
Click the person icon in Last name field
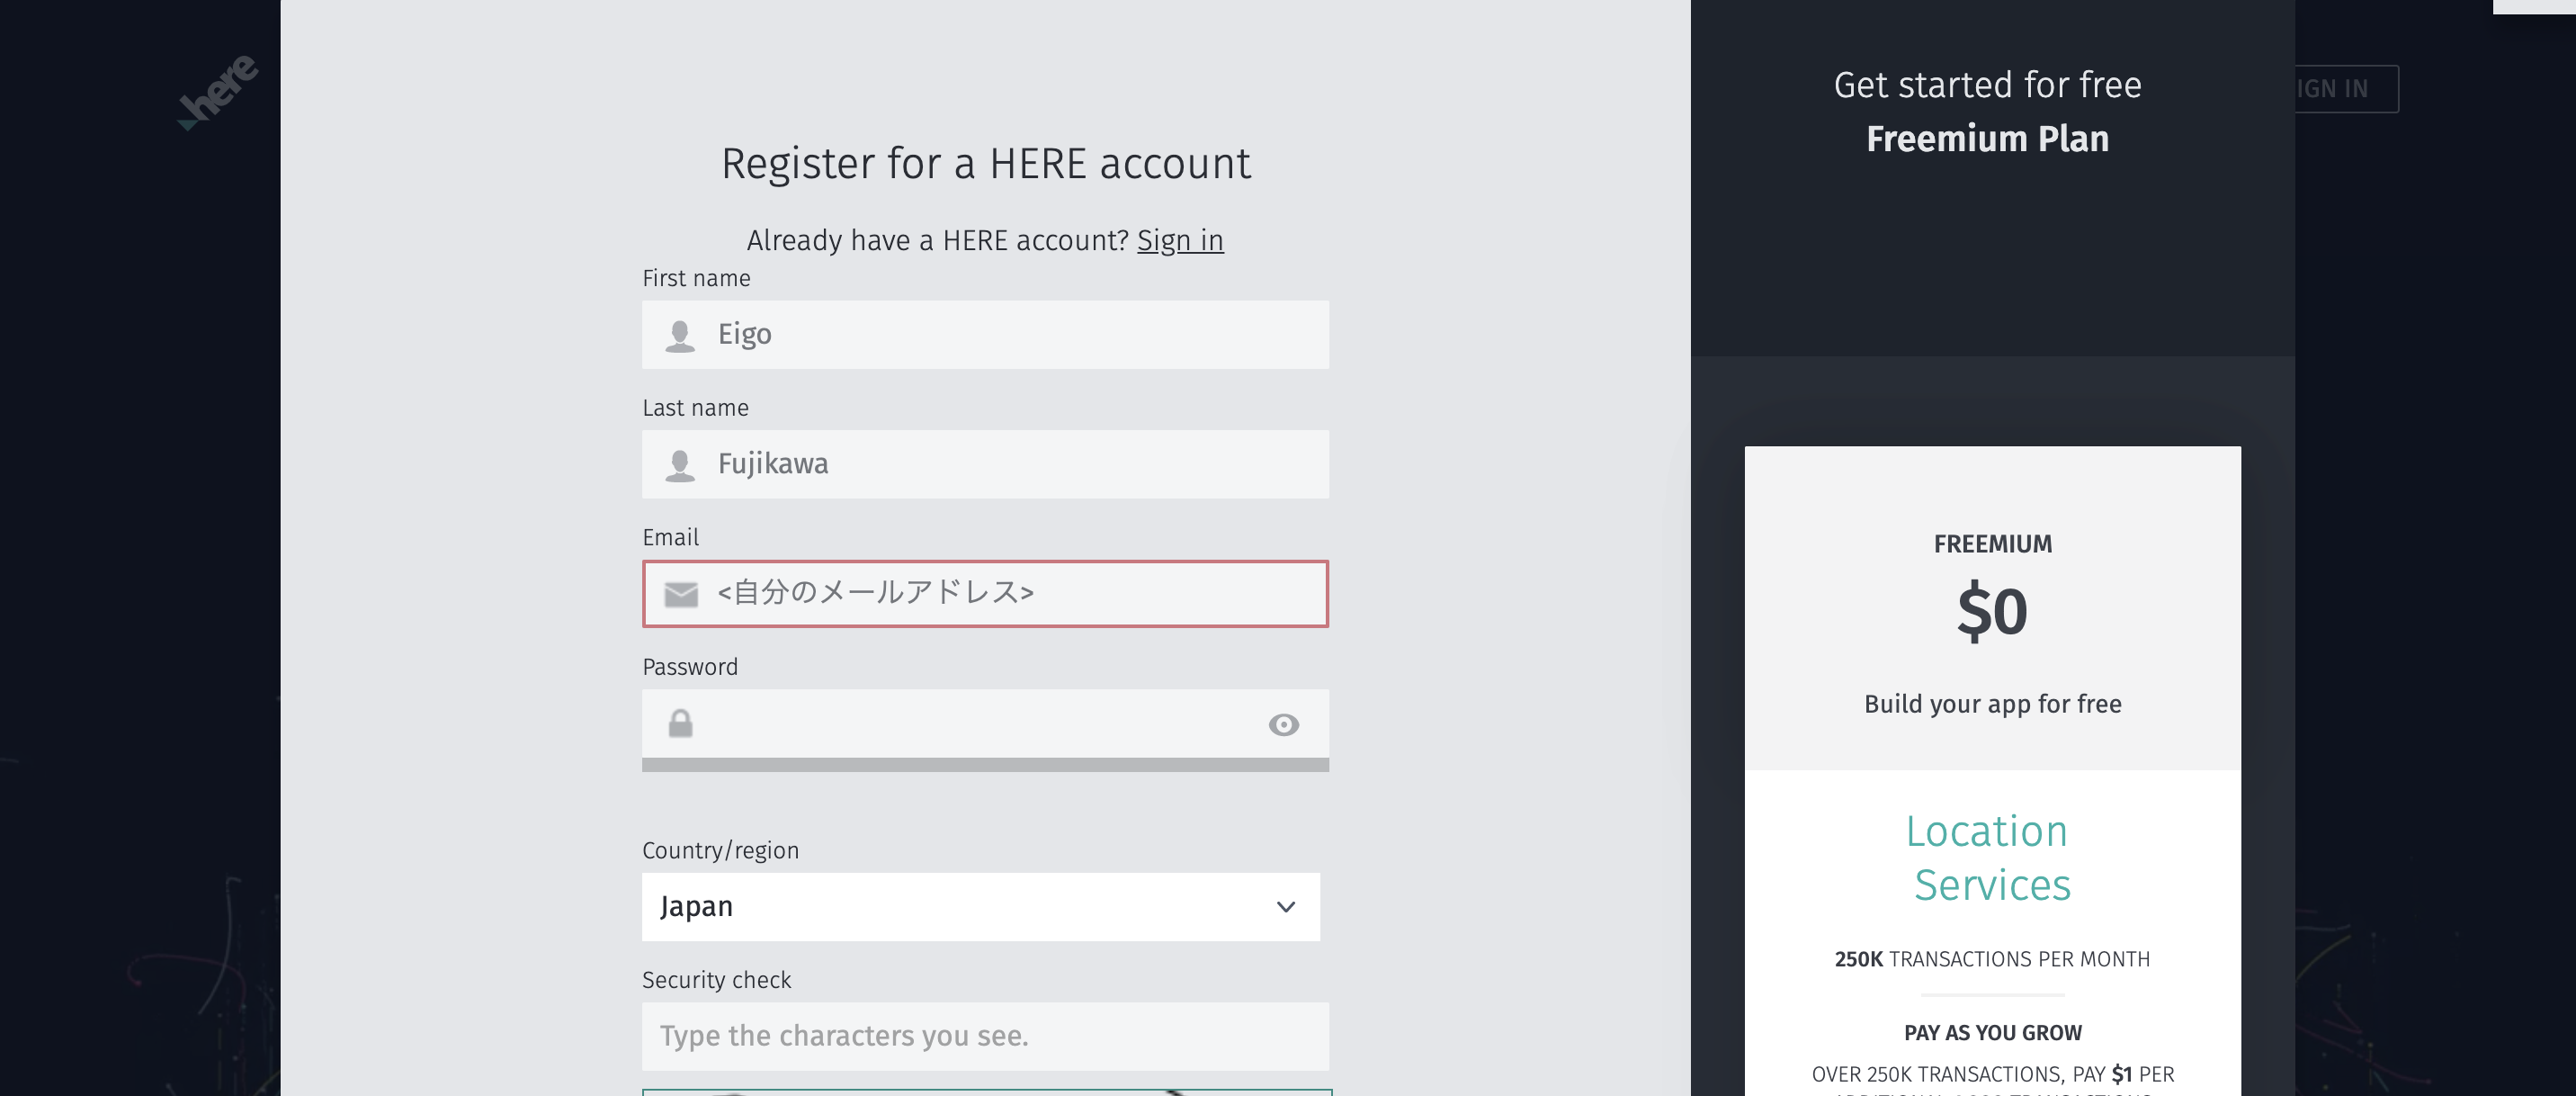click(680, 464)
